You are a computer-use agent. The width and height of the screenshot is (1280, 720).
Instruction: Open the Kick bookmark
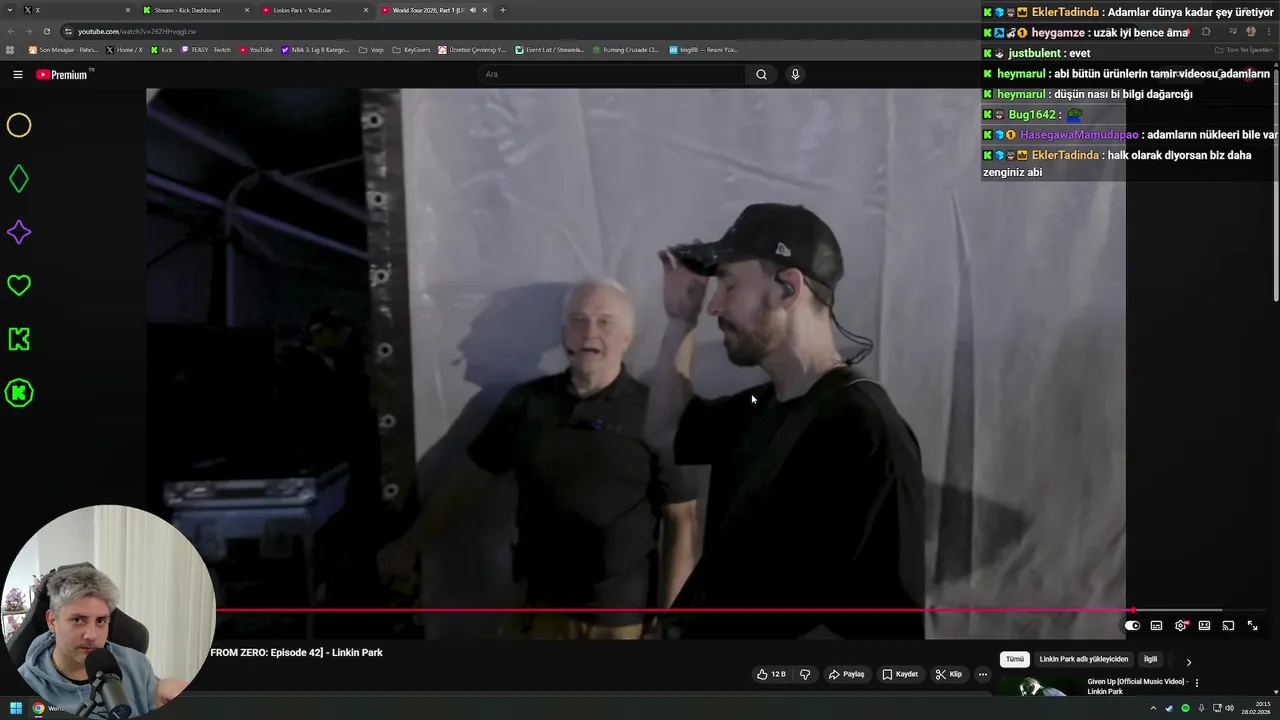click(x=162, y=49)
